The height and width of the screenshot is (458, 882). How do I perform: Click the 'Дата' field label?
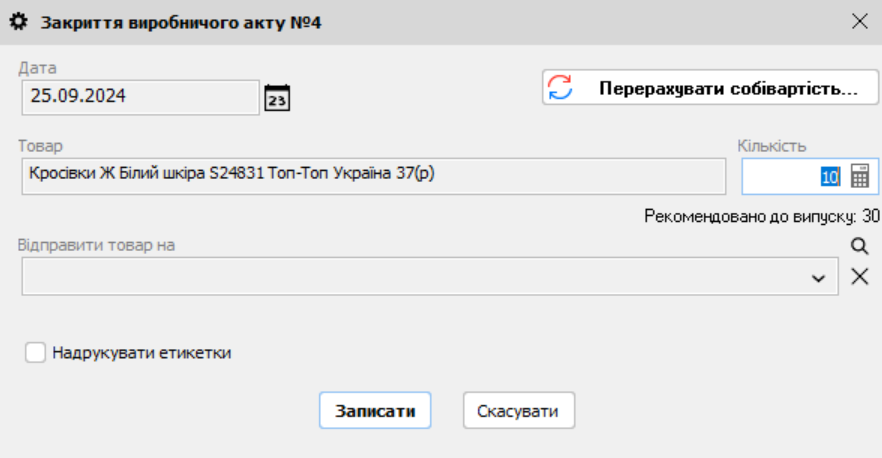click(38, 68)
